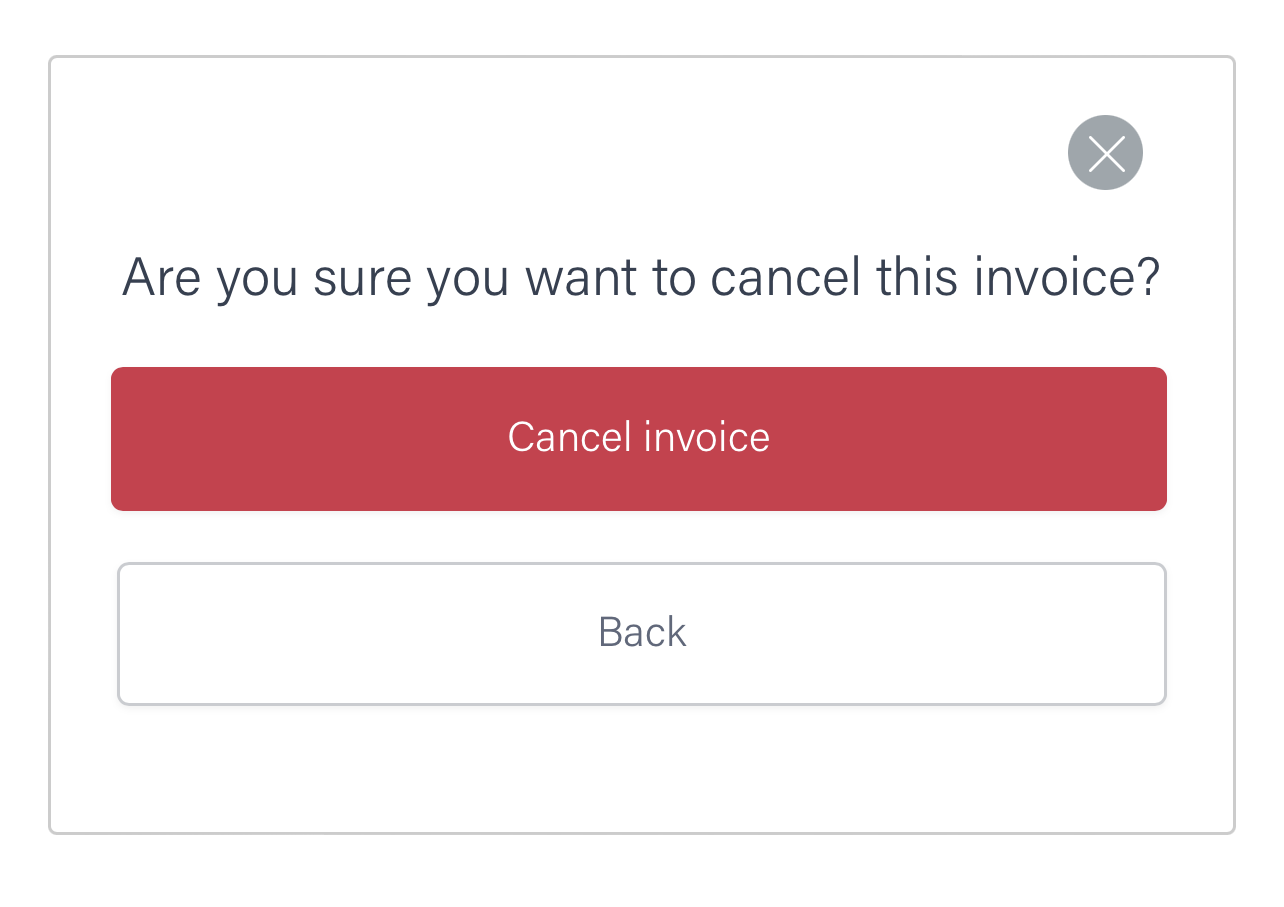
Task: Click the red Cancel invoice button
Action: [638, 438]
